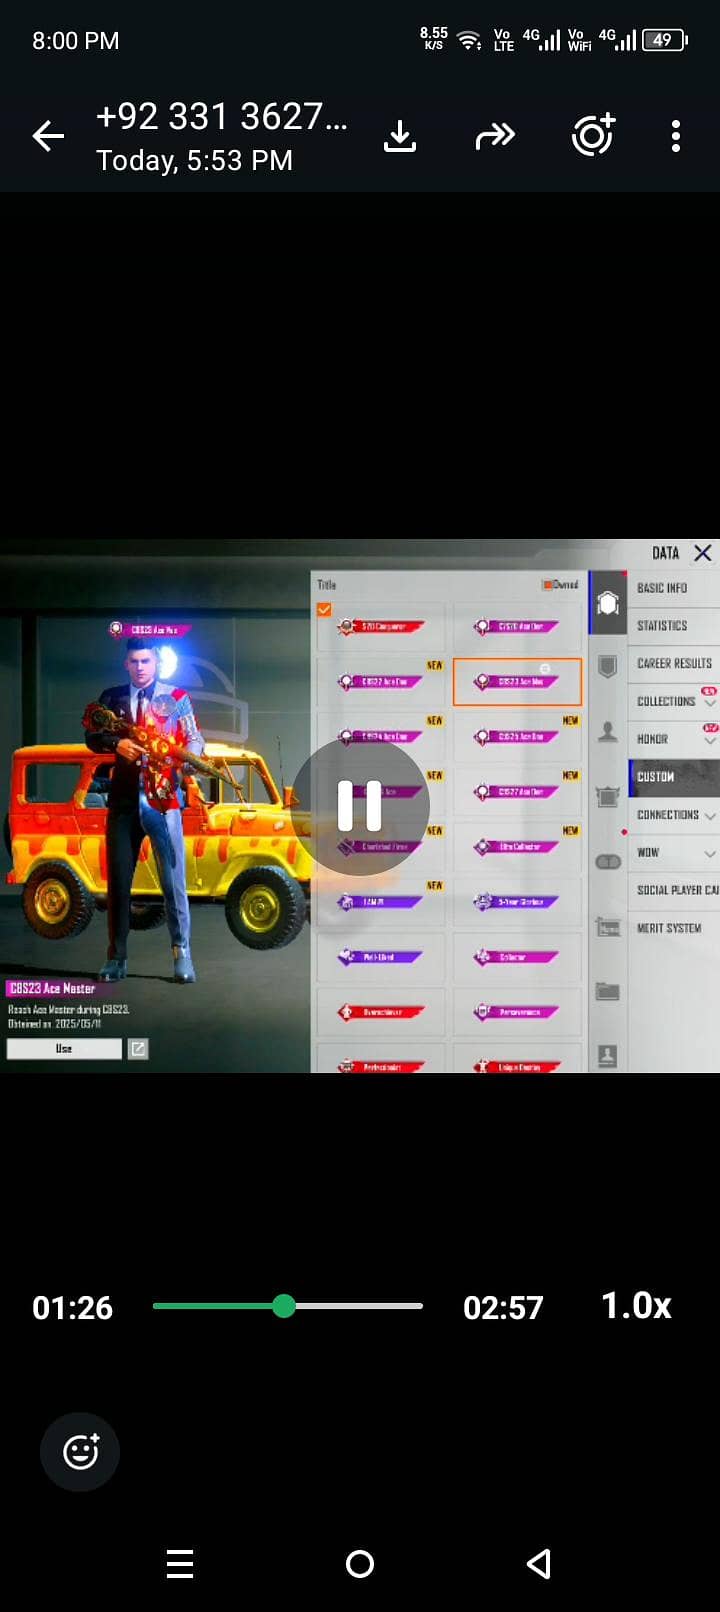
Task: Click the share icon beside Use
Action: point(138,1048)
